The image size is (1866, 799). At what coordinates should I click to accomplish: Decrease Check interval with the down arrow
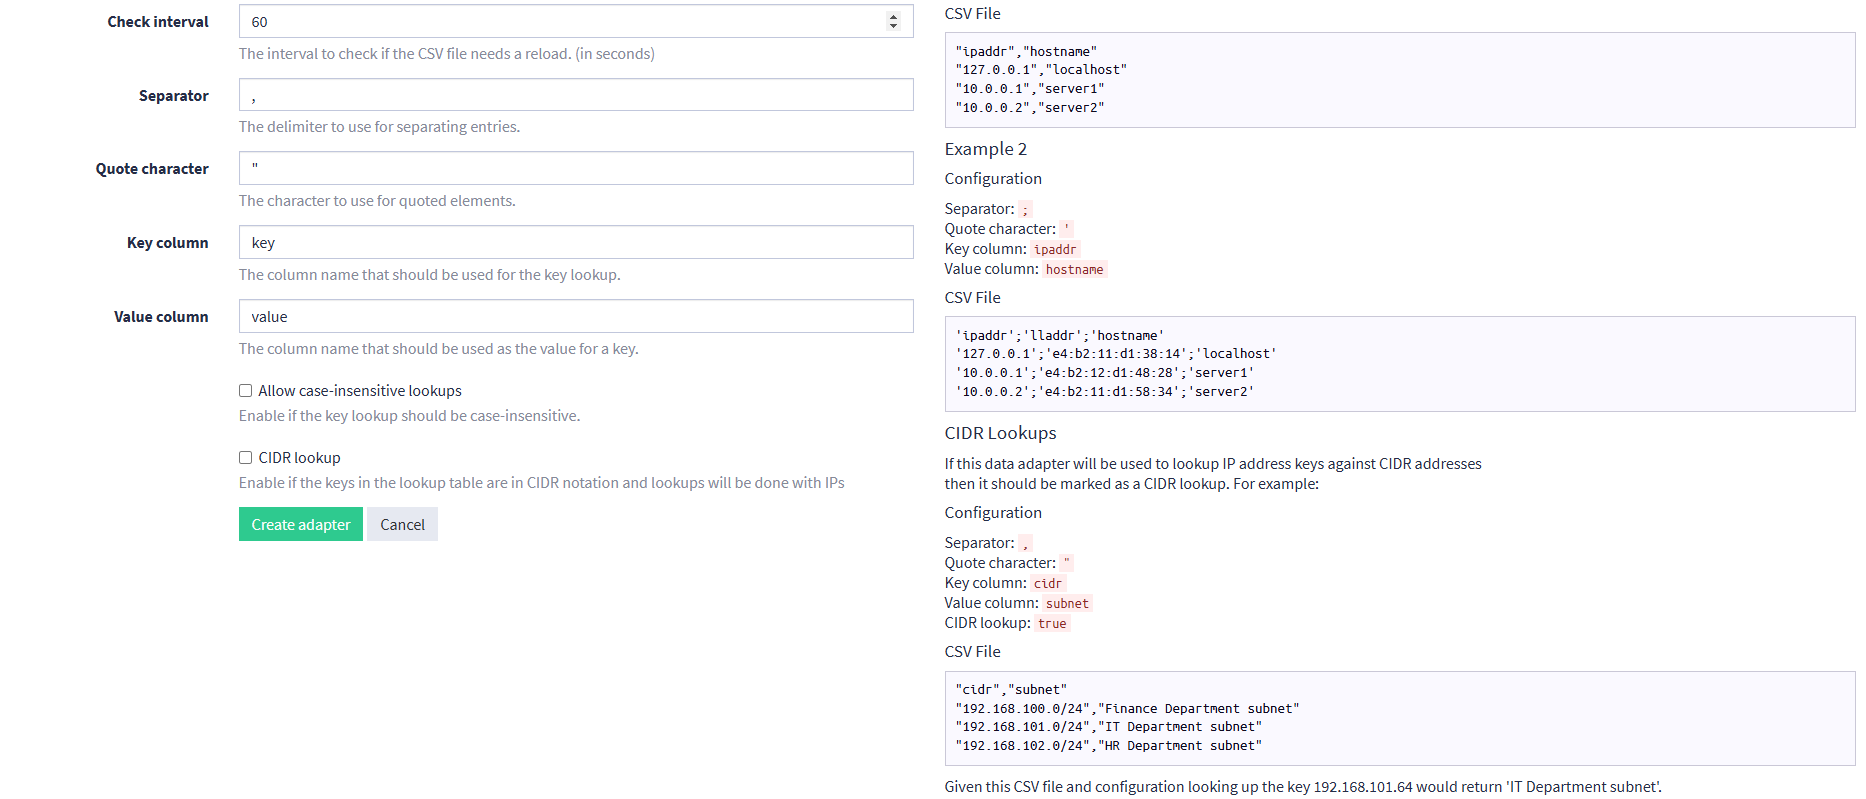[x=893, y=26]
